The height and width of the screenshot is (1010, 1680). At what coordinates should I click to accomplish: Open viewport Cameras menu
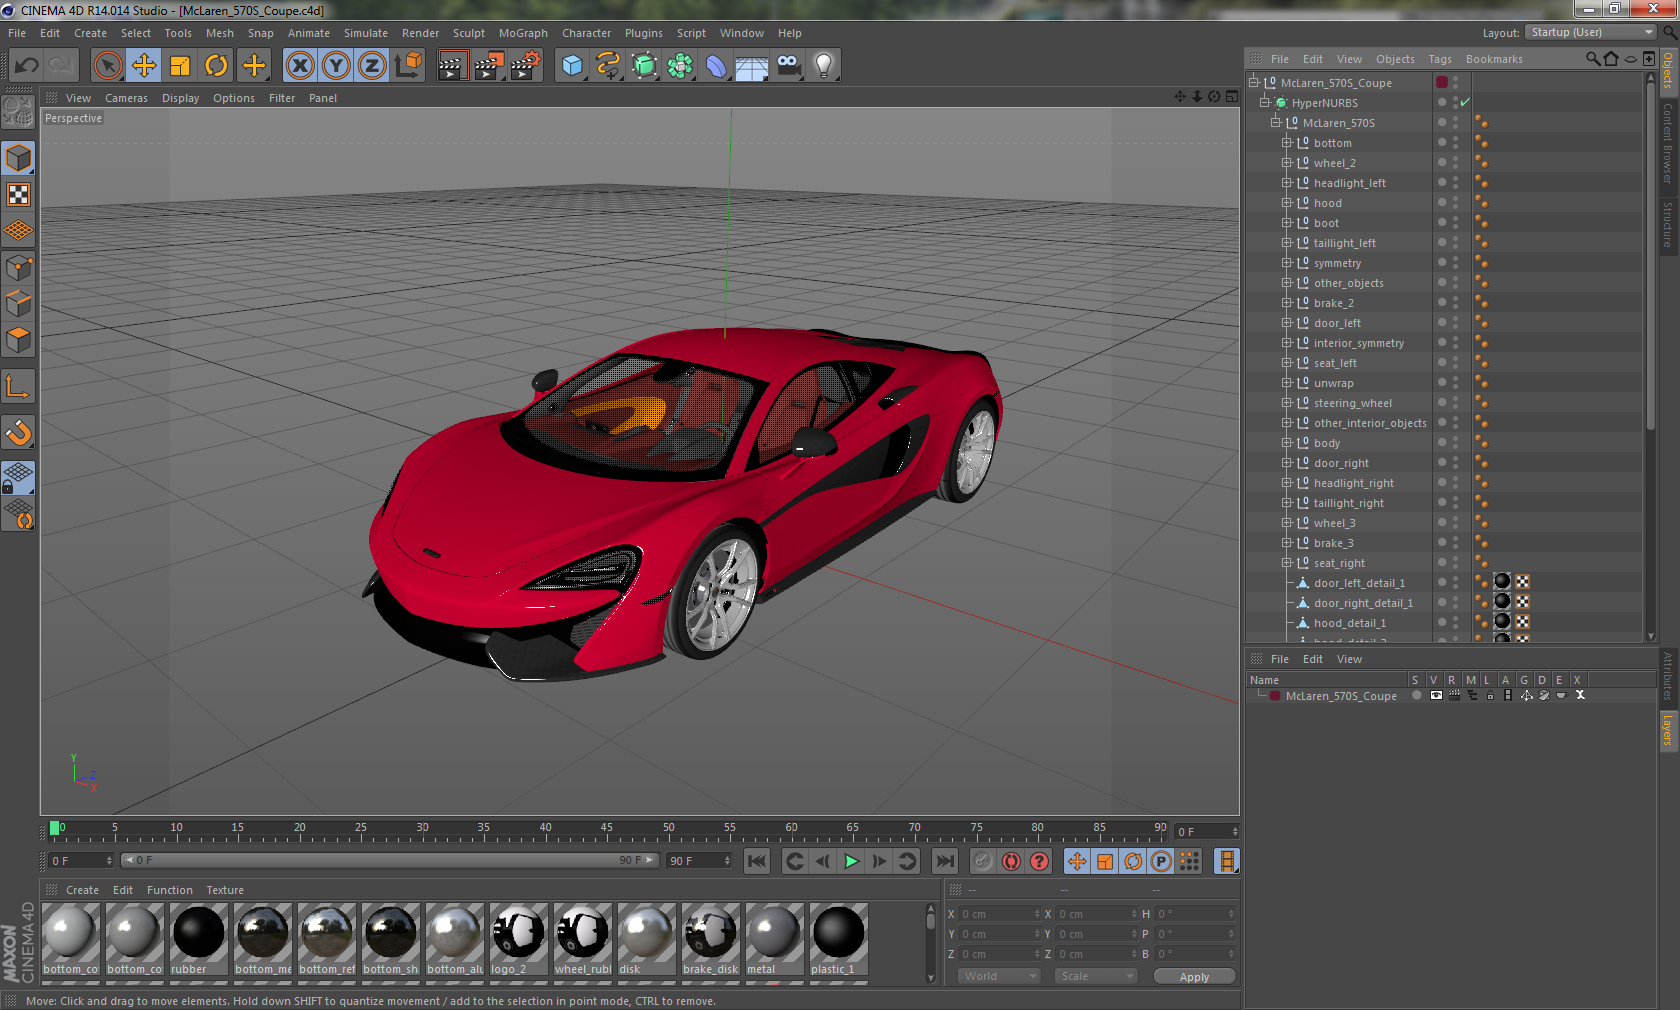(126, 98)
